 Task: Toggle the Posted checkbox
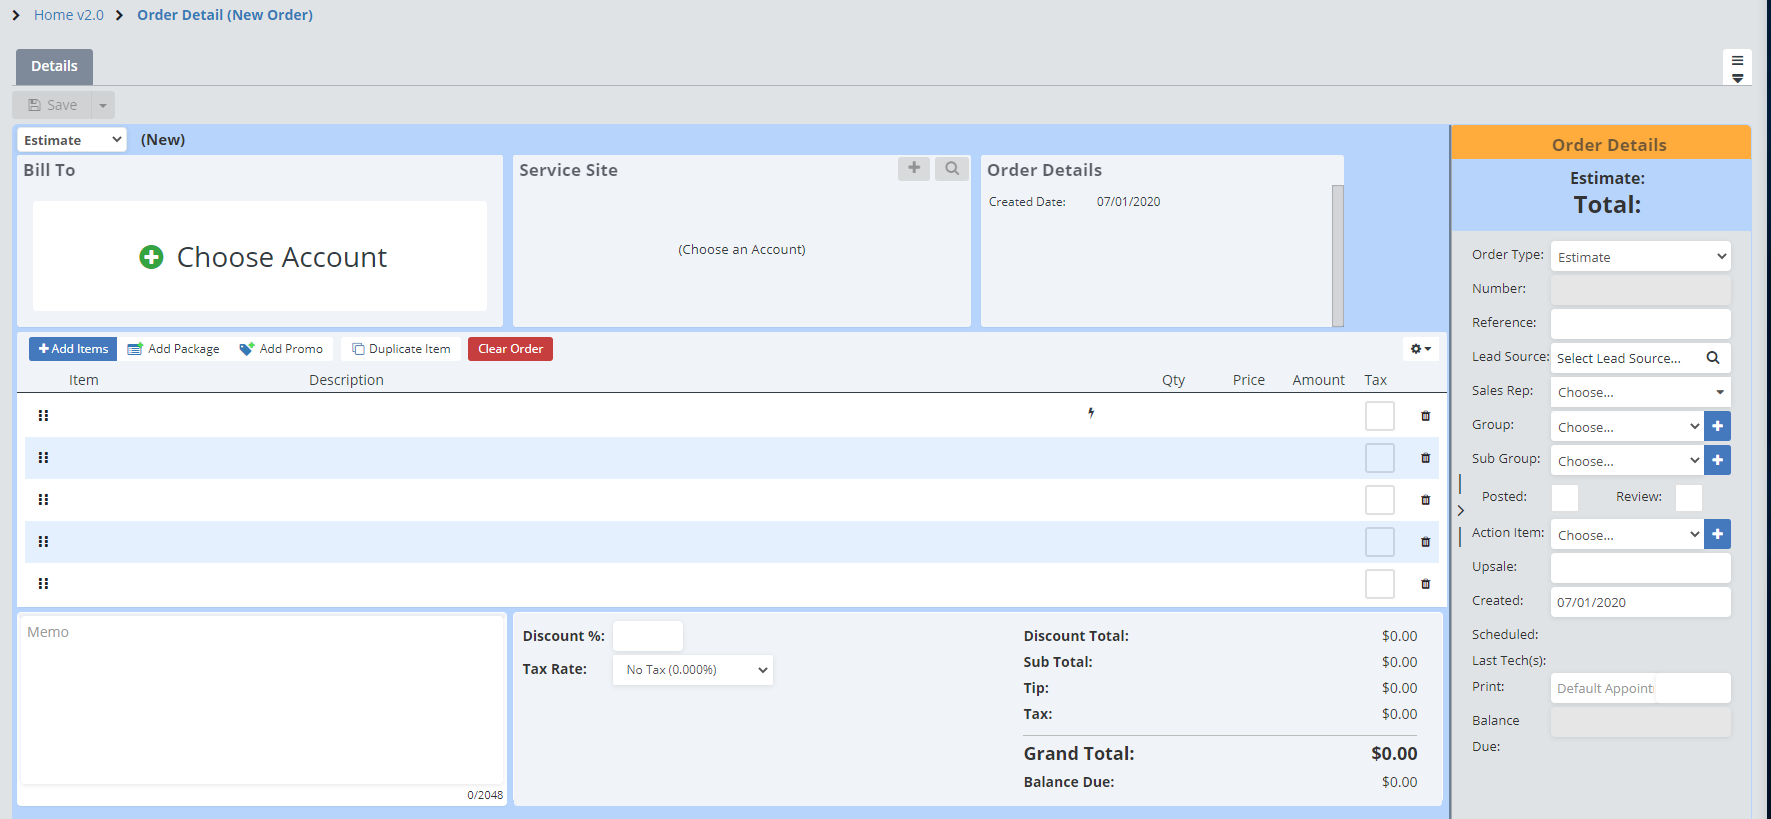(x=1564, y=497)
